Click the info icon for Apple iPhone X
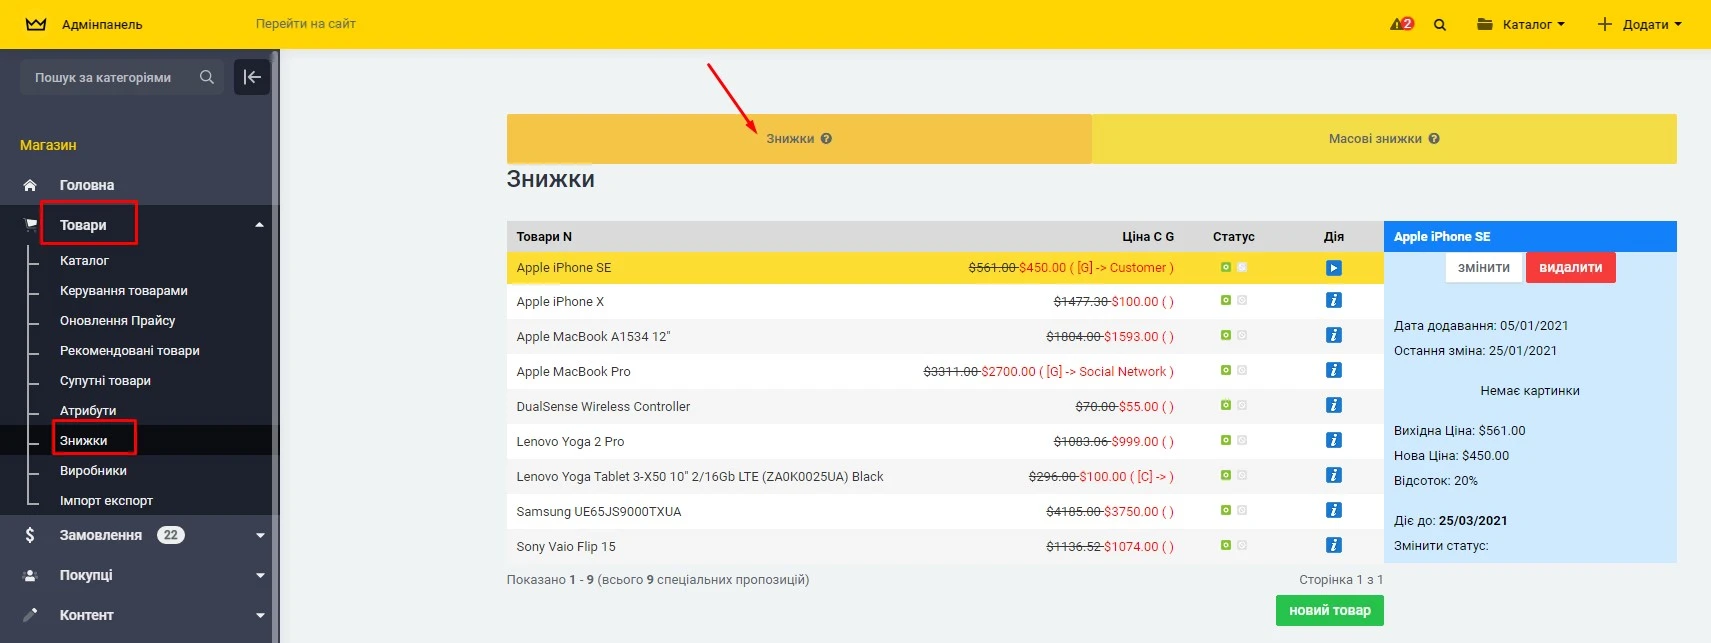Image resolution: width=1711 pixels, height=643 pixels. click(1334, 301)
